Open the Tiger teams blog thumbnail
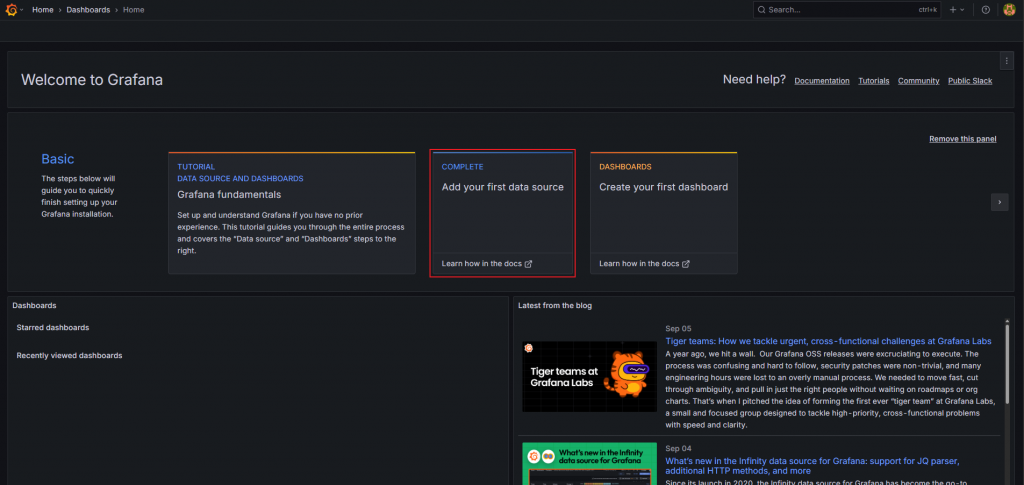 590,377
